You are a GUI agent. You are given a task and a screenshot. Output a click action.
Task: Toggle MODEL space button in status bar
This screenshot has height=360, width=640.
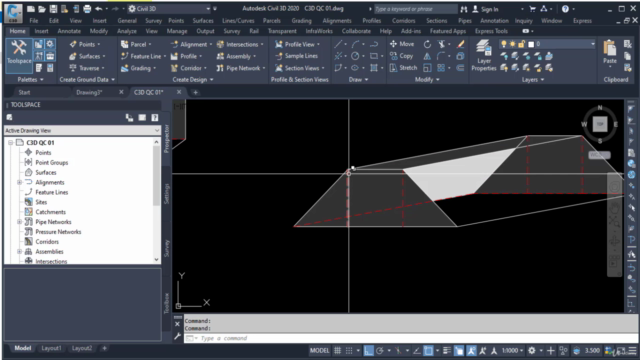point(319,350)
